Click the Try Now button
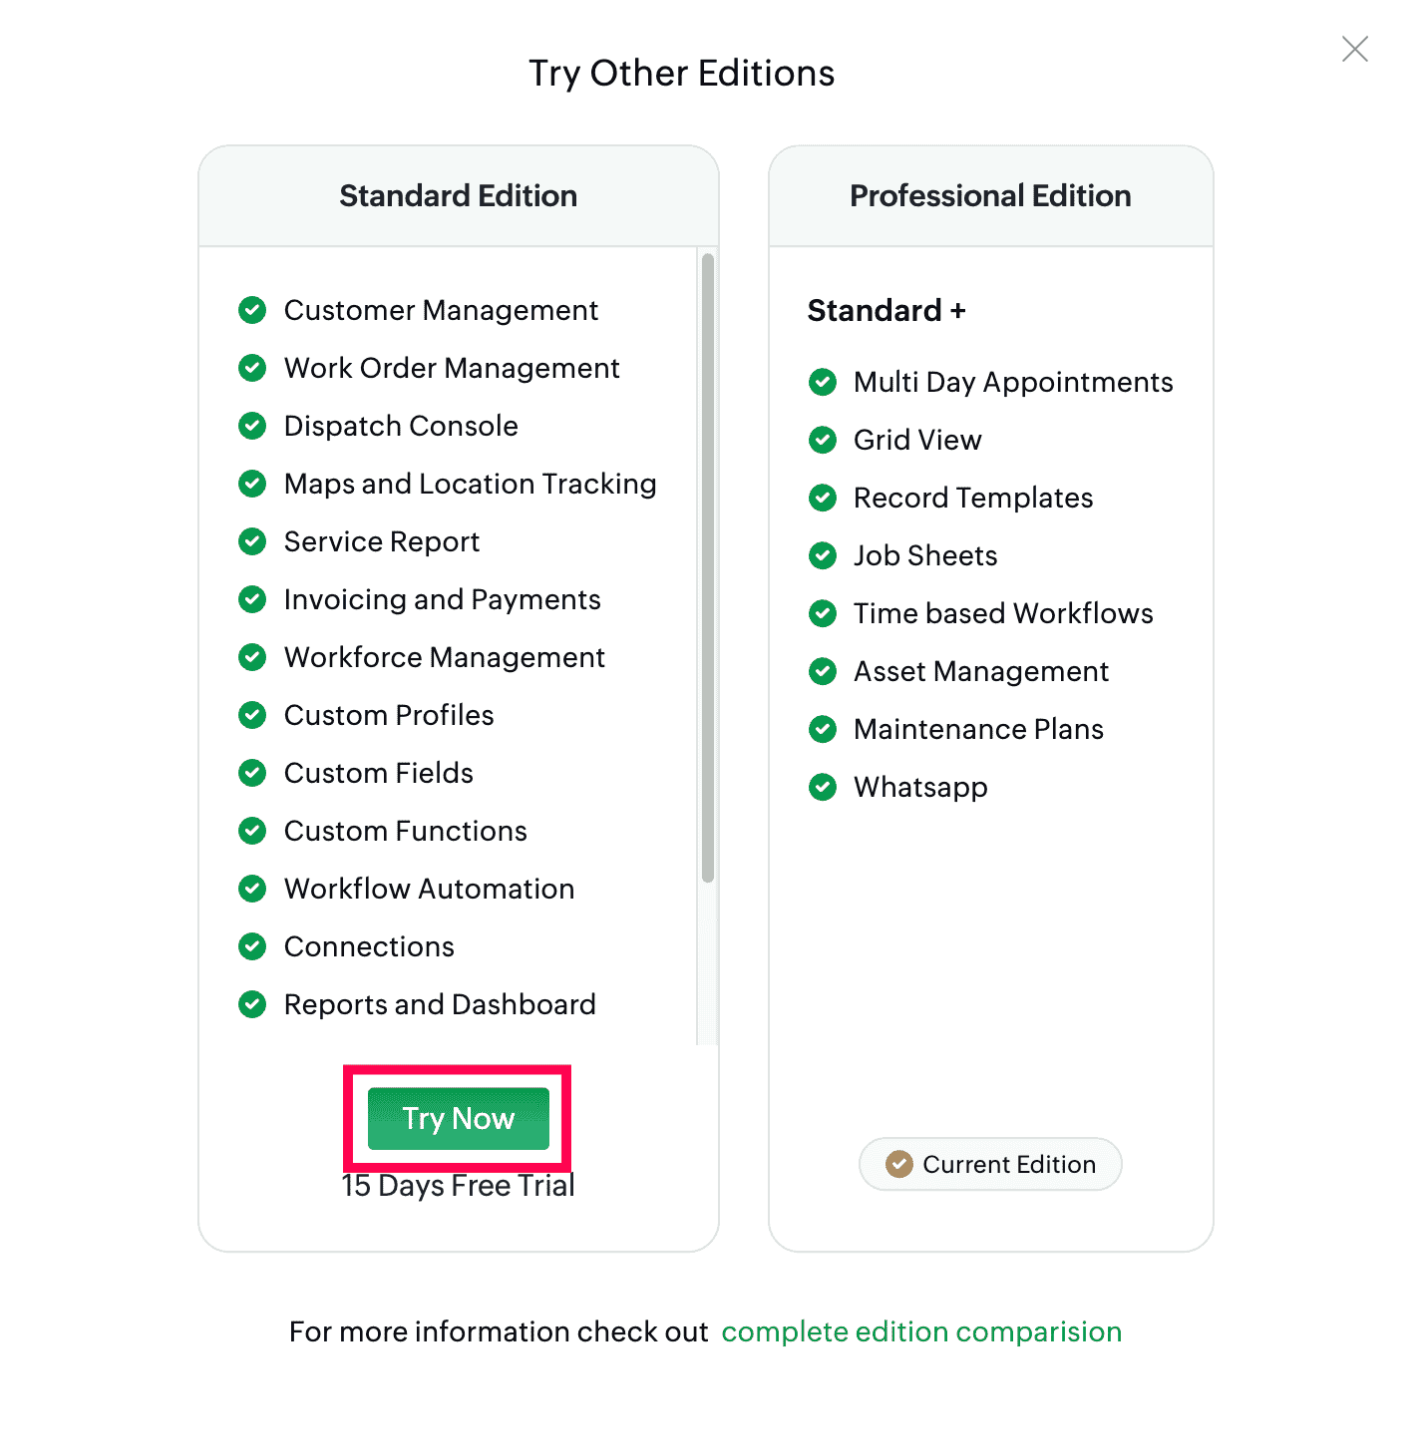This screenshot has height=1432, width=1410. click(x=457, y=1117)
